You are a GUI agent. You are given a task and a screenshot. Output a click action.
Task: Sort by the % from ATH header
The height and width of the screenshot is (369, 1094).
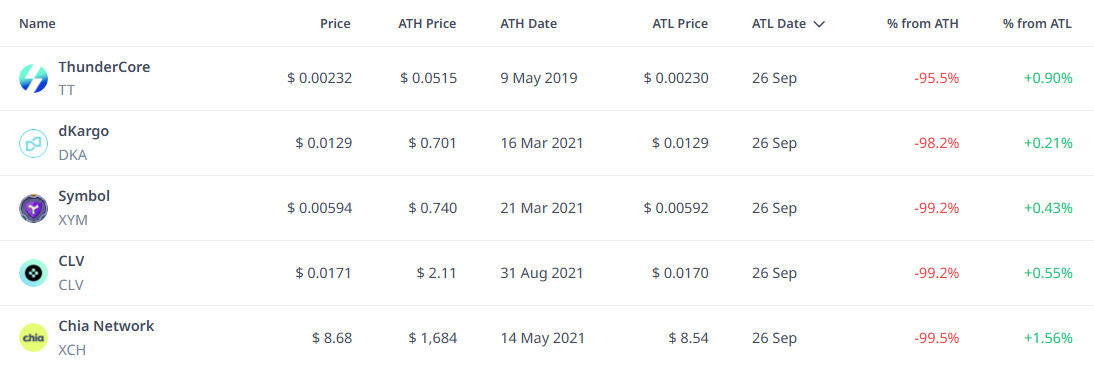pos(922,24)
